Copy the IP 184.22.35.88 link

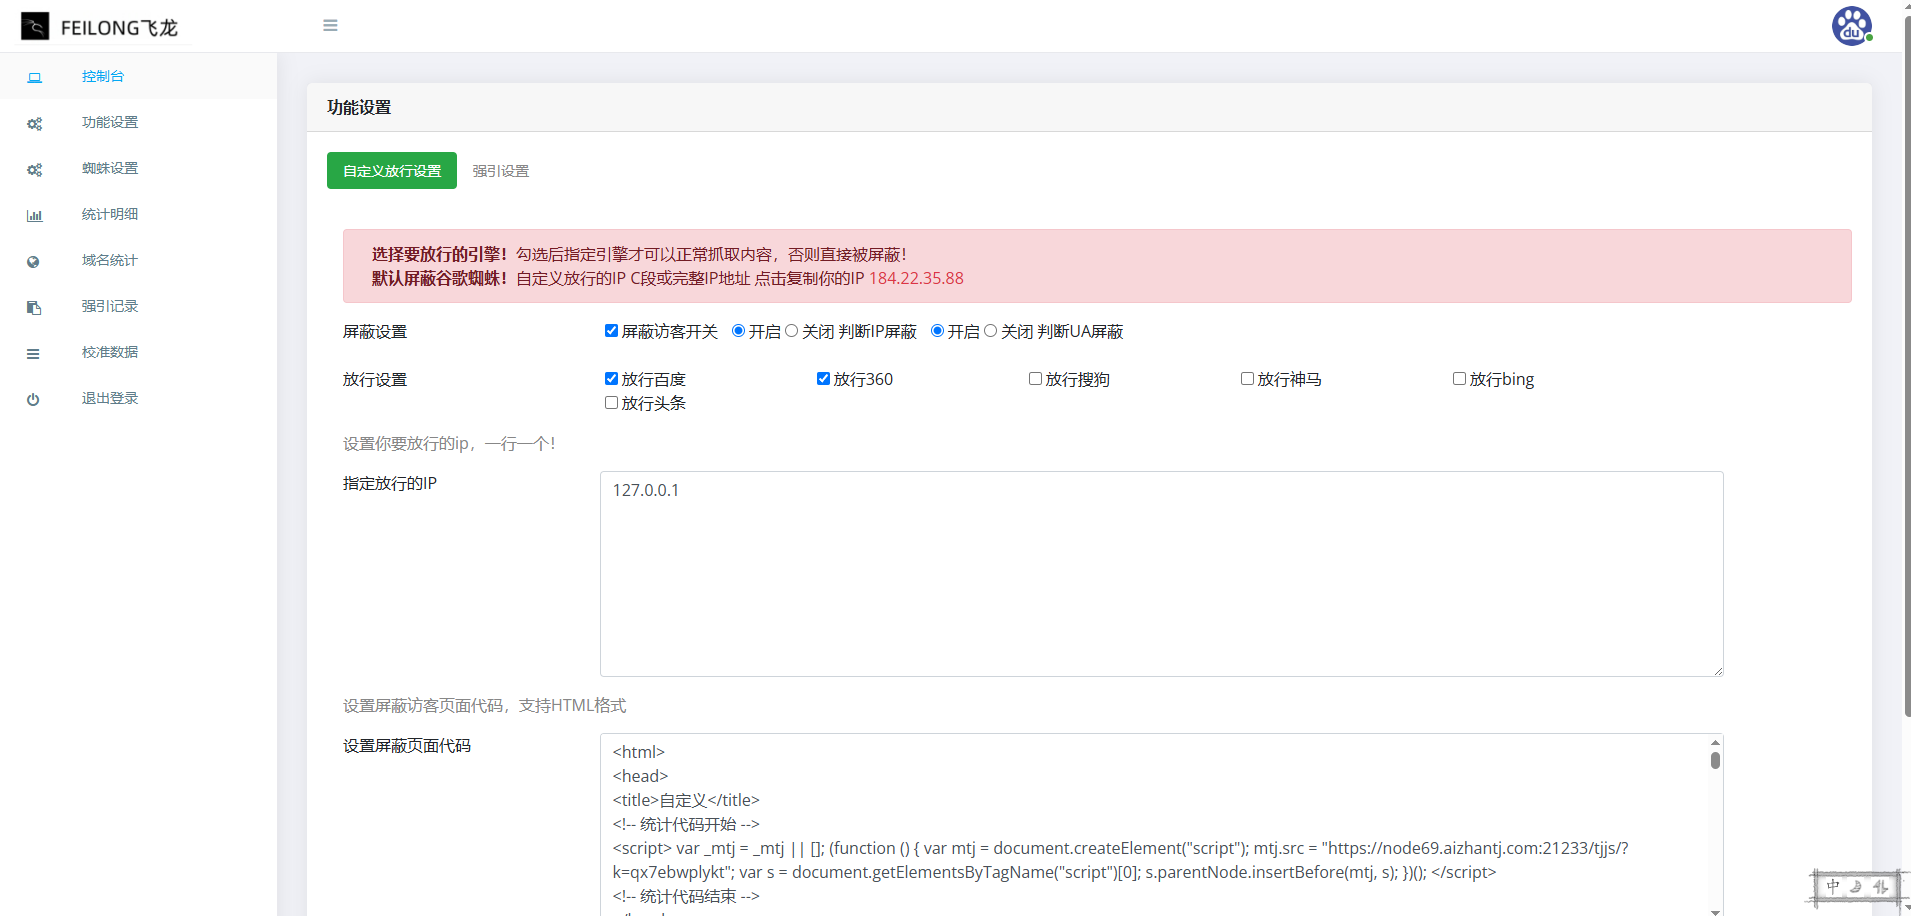(x=916, y=278)
